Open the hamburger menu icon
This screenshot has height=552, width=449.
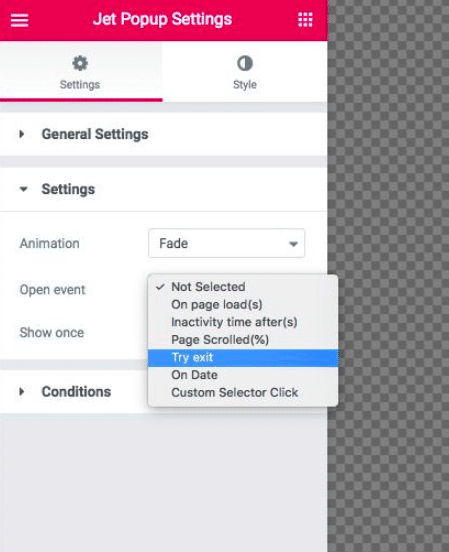[19, 20]
